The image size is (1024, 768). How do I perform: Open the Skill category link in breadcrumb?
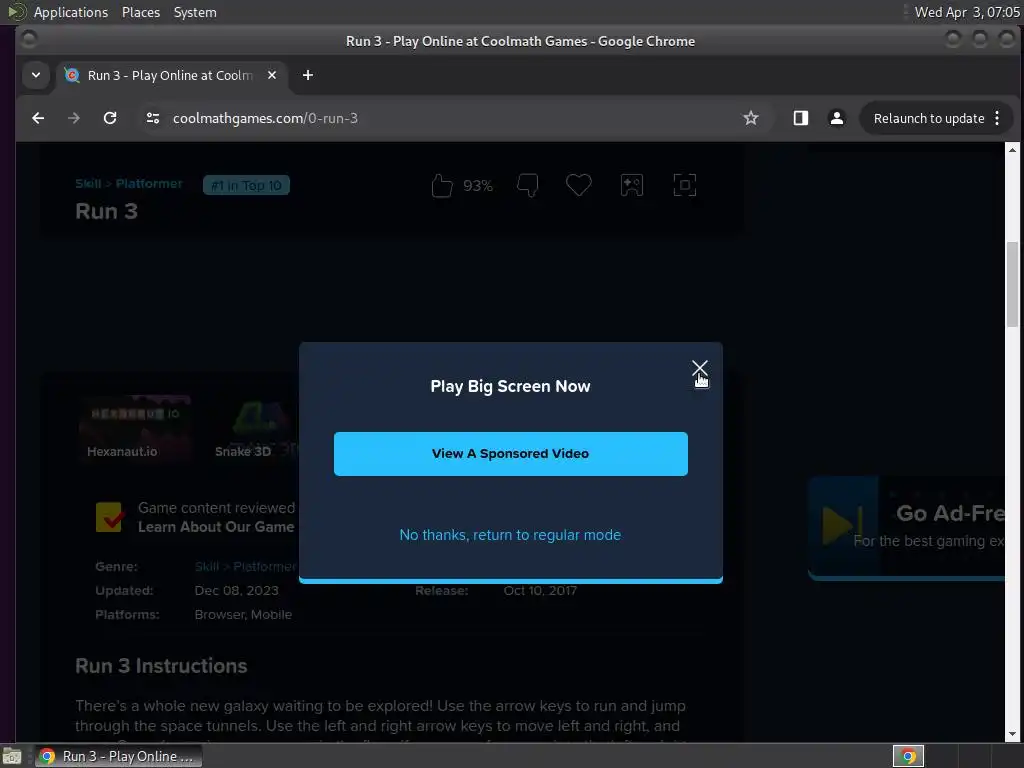[88, 184]
